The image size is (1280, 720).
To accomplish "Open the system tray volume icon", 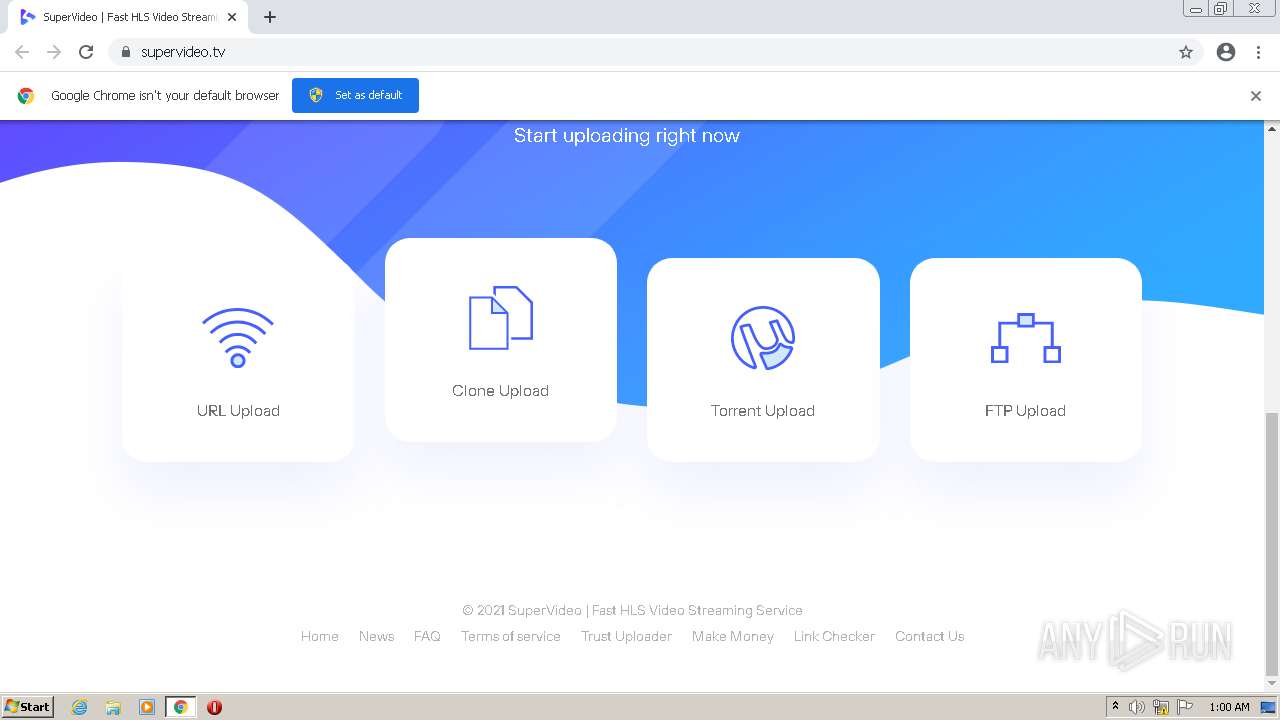I will pyautogui.click(x=1137, y=707).
